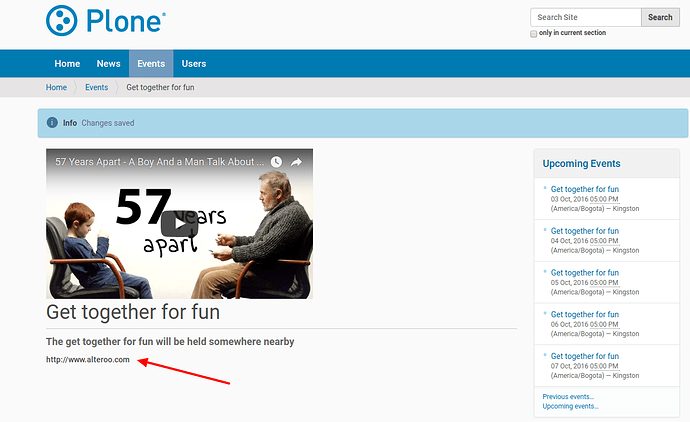The height and width of the screenshot is (422, 690).
Task: Click the Watch Later clock icon on the video
Action: click(276, 162)
